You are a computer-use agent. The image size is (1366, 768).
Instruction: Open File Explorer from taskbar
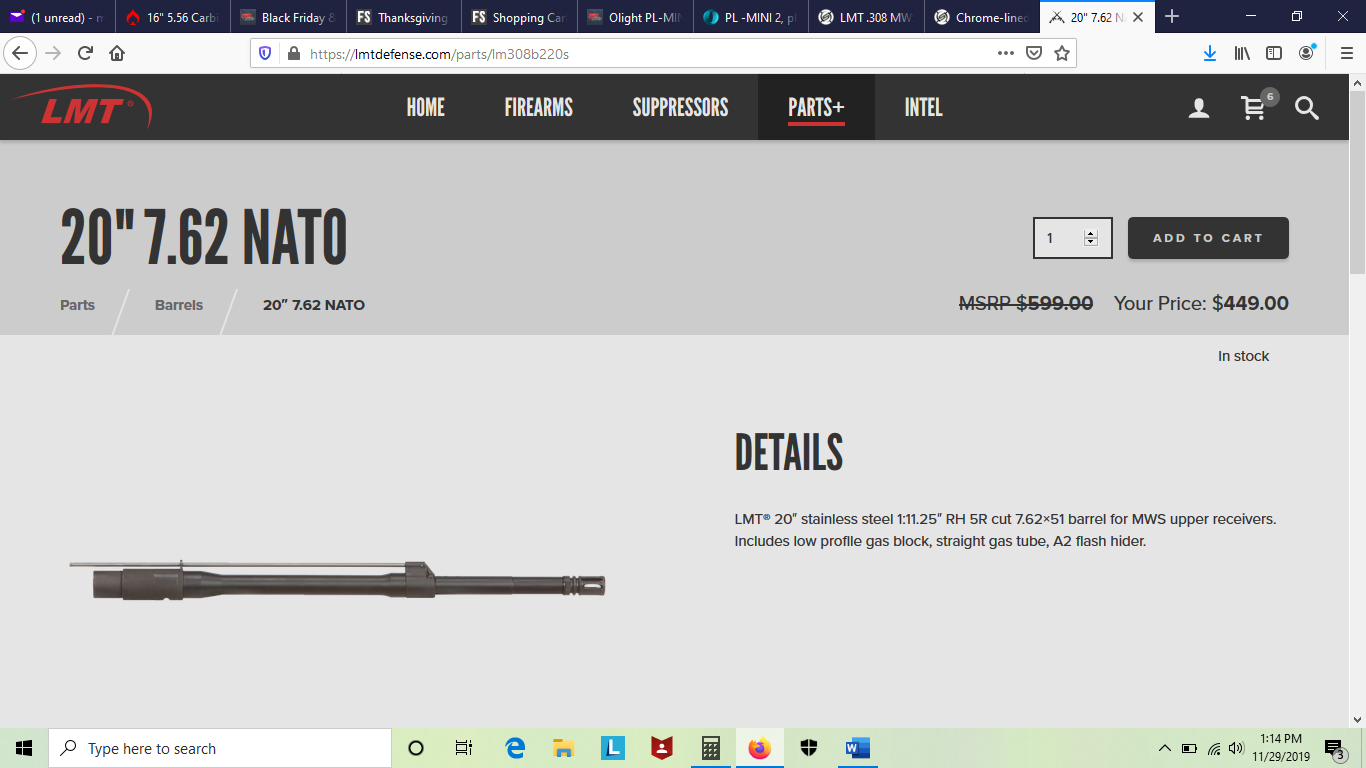pos(563,748)
